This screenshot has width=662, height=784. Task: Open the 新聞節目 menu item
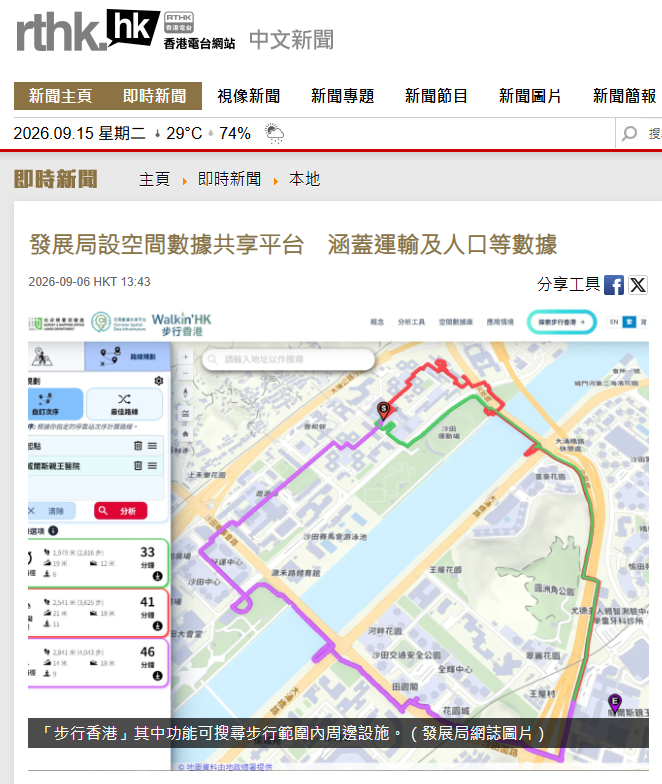[436, 96]
